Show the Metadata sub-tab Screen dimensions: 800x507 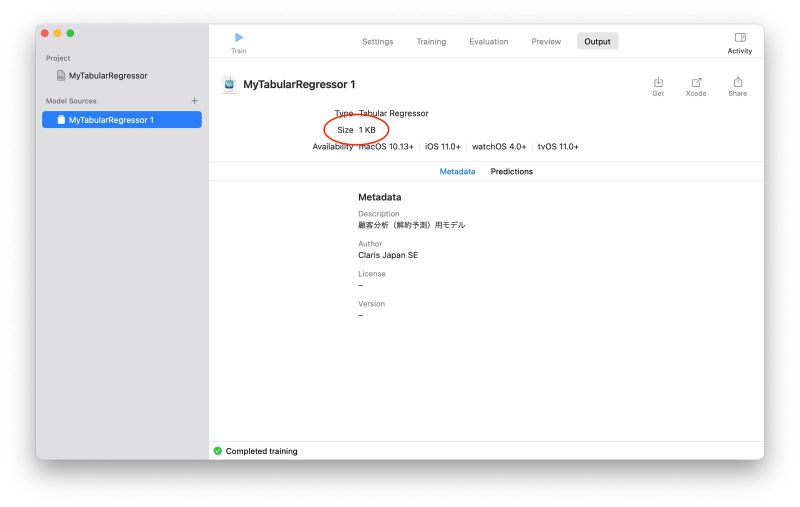coord(457,171)
